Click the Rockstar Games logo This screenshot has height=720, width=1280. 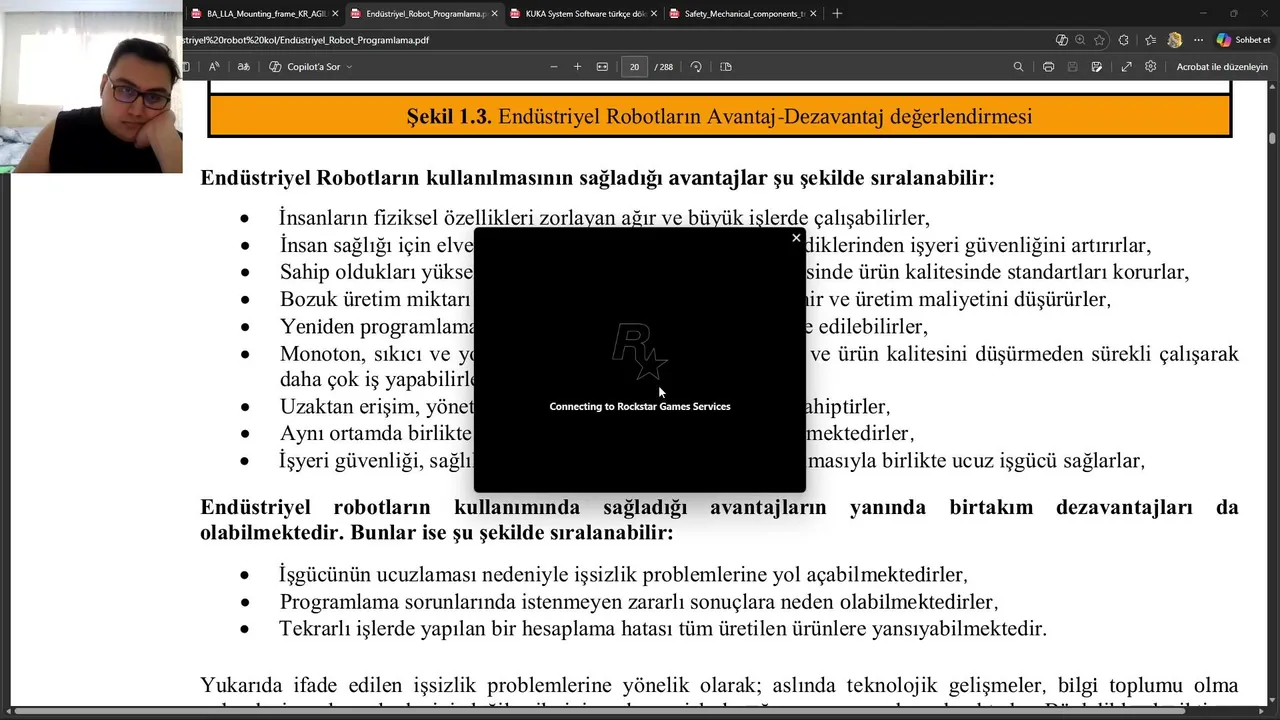640,352
